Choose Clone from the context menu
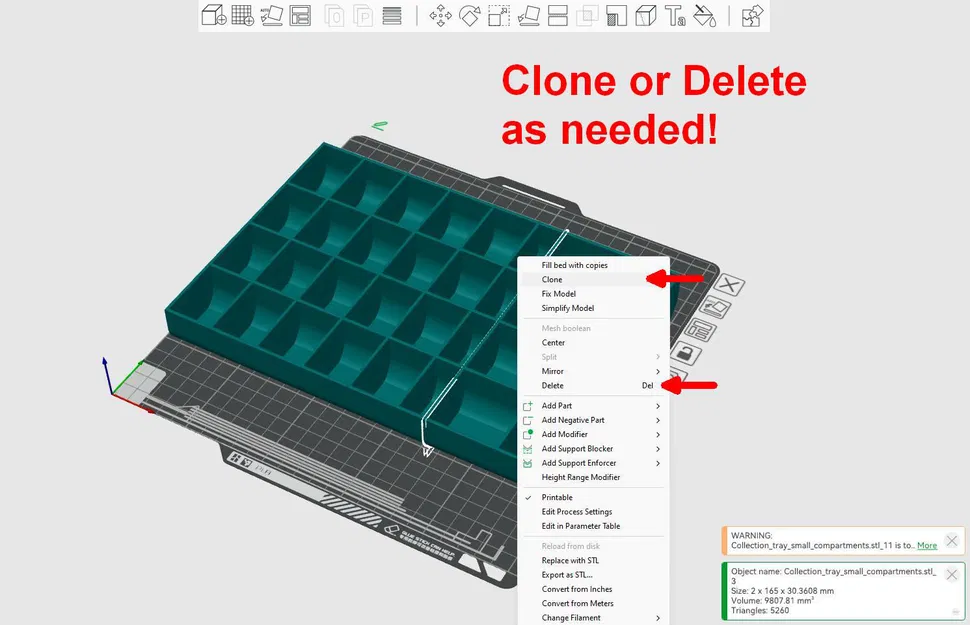The height and width of the screenshot is (625, 970). [593, 280]
